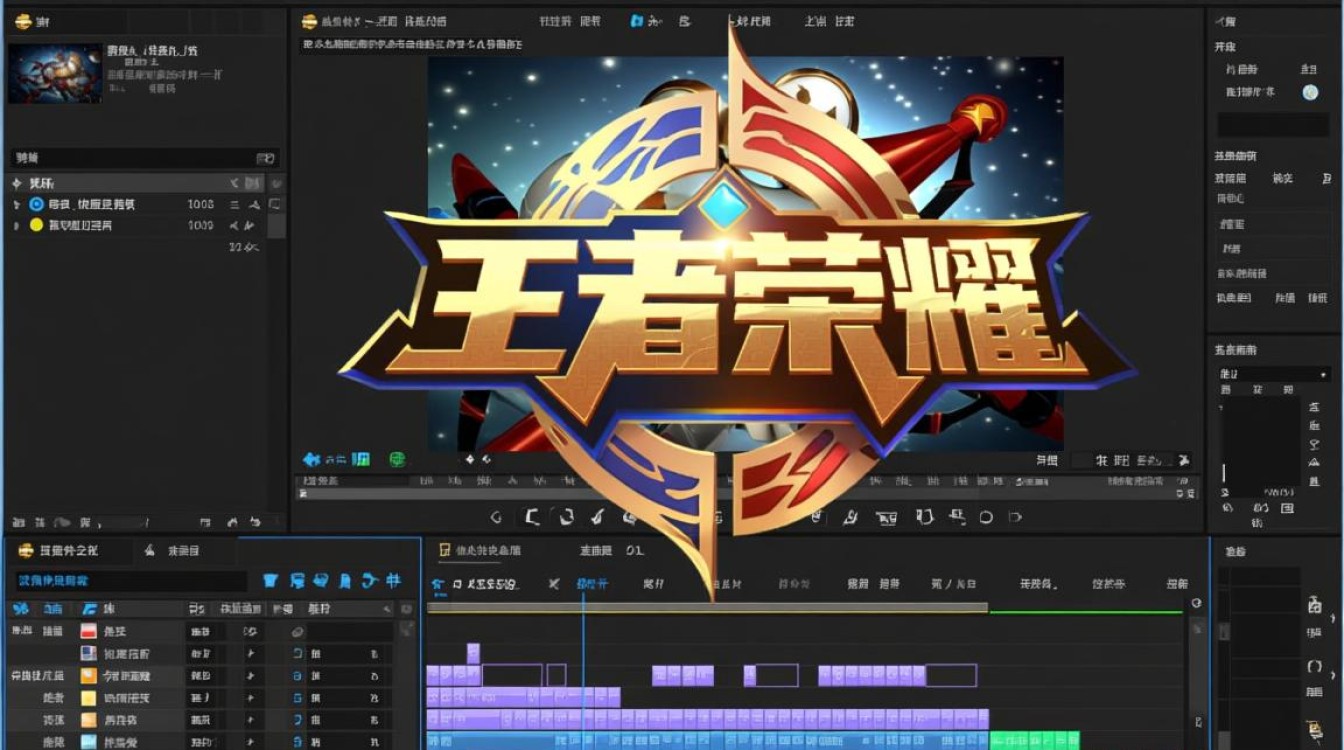Expand the row with the blue ring icon

[16, 204]
